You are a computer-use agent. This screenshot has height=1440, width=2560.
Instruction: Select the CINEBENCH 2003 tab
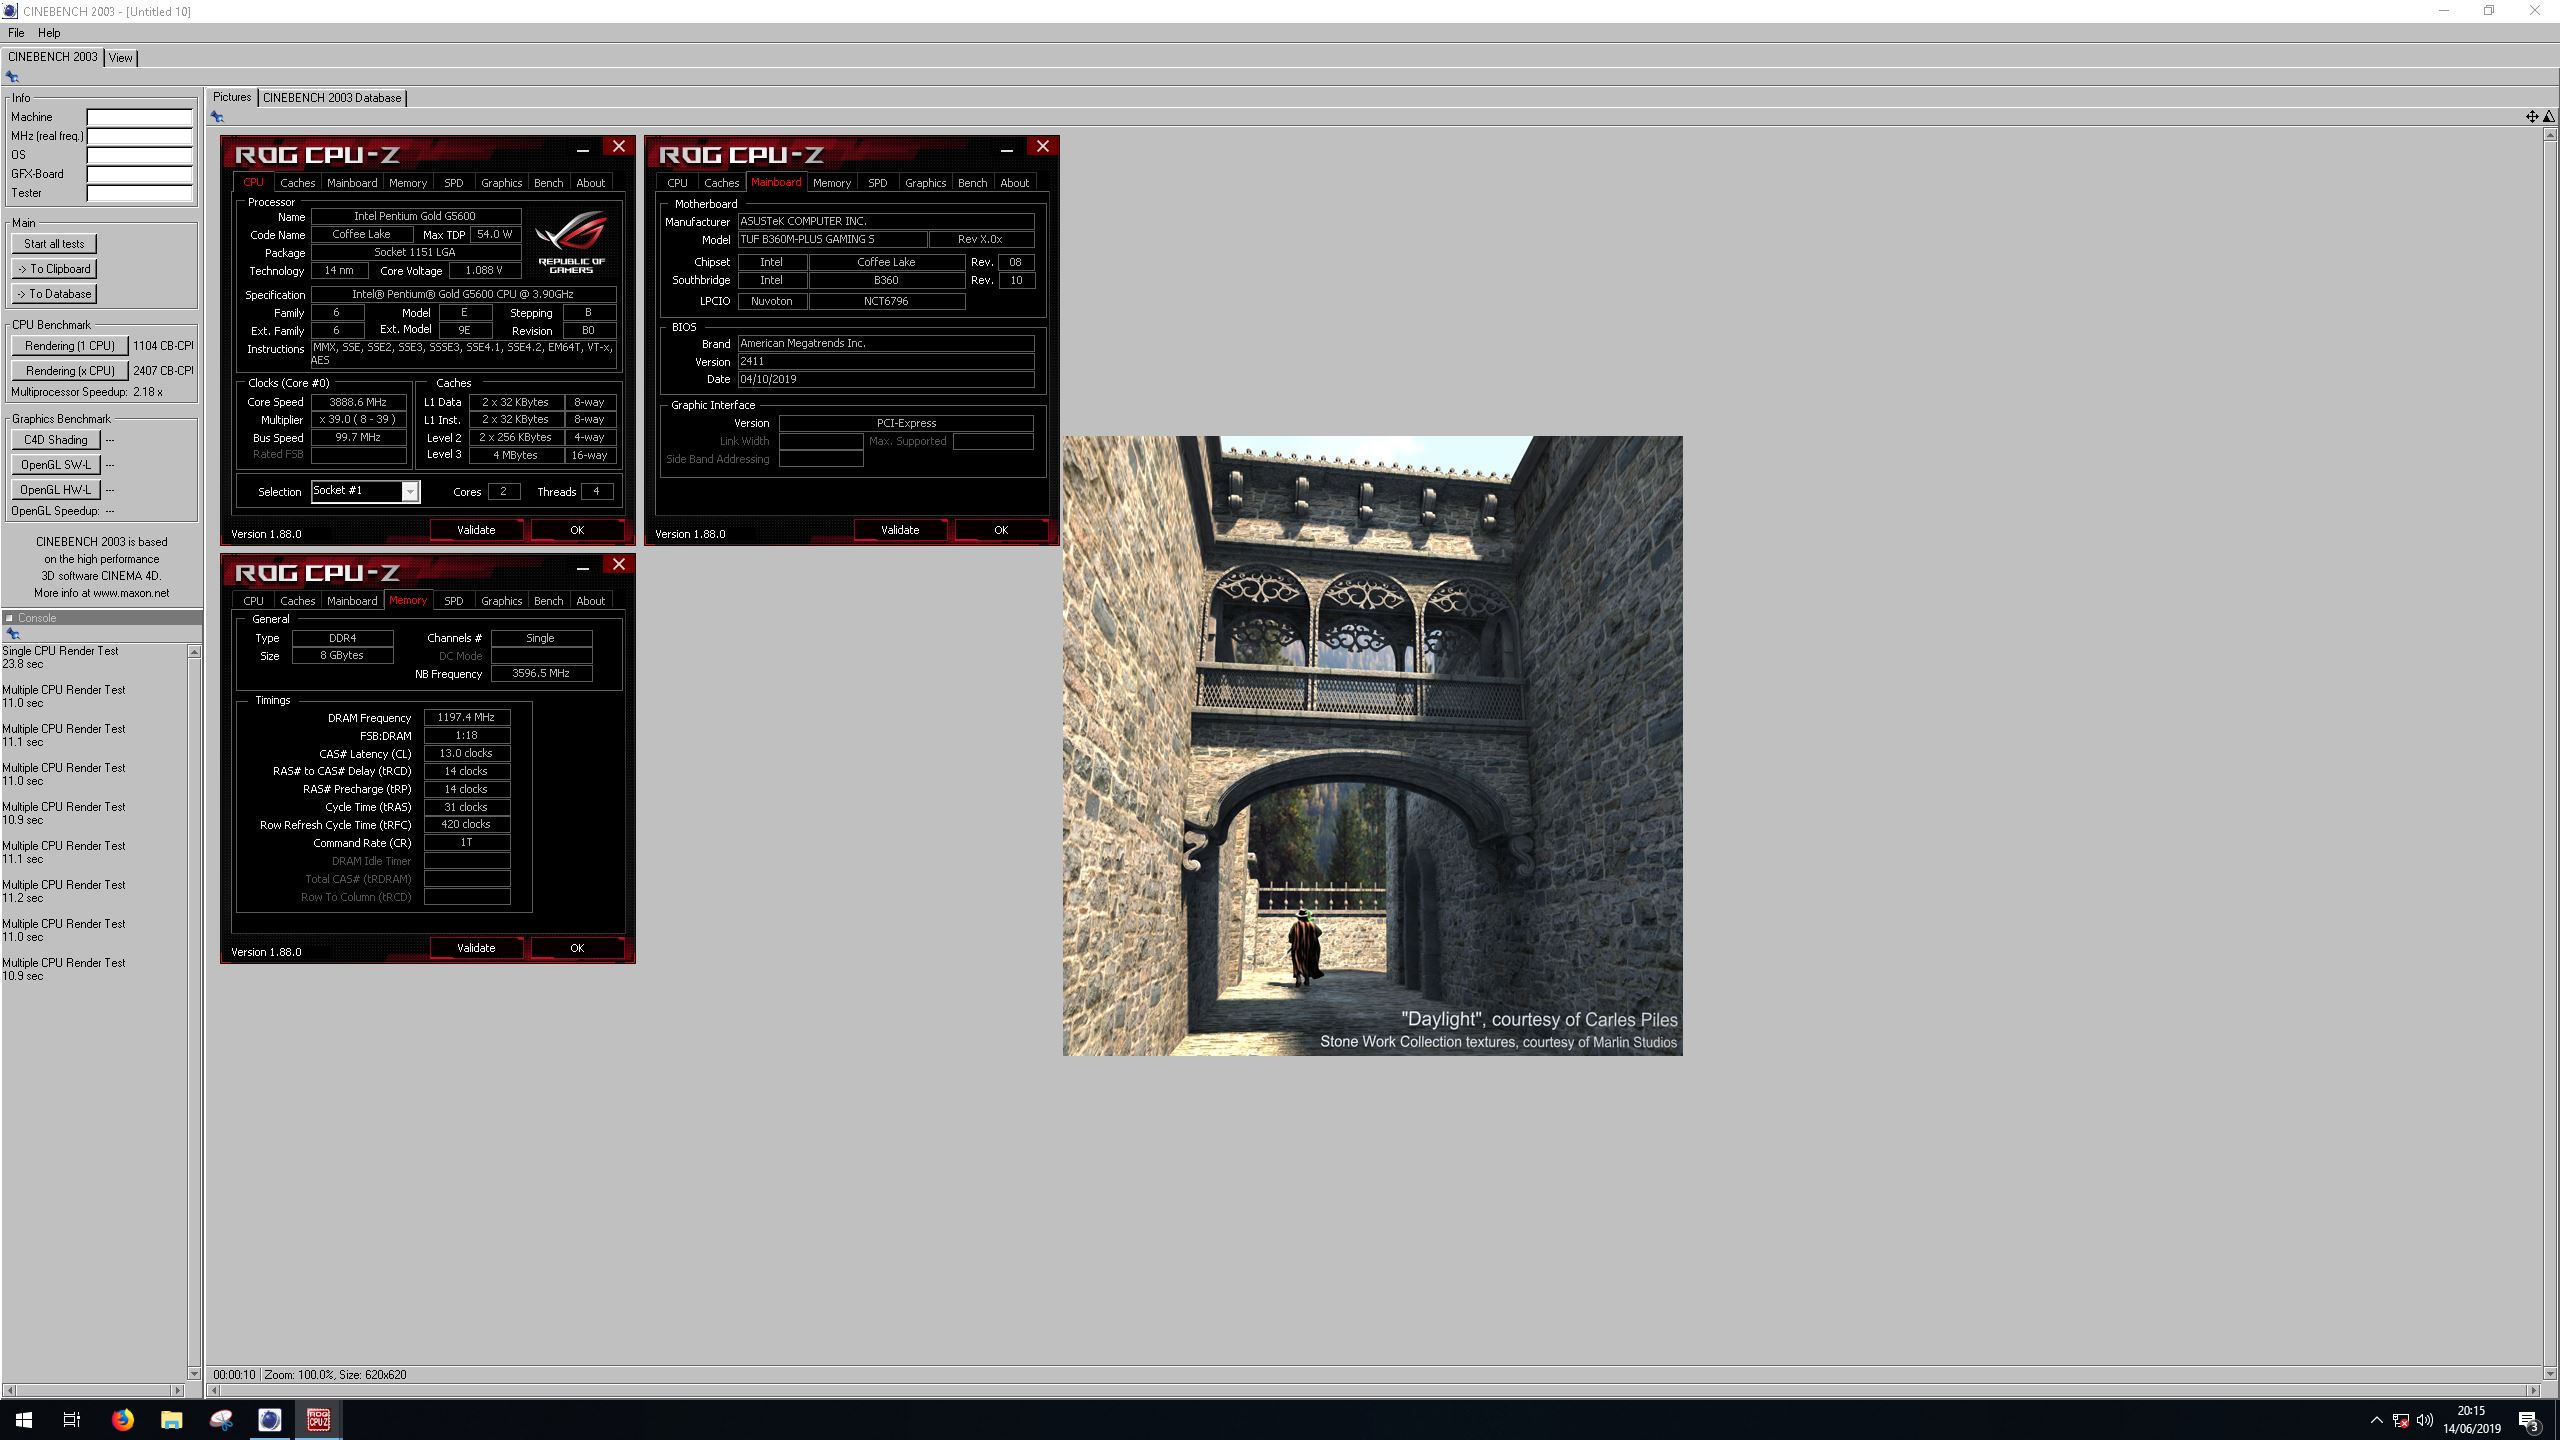[52, 57]
